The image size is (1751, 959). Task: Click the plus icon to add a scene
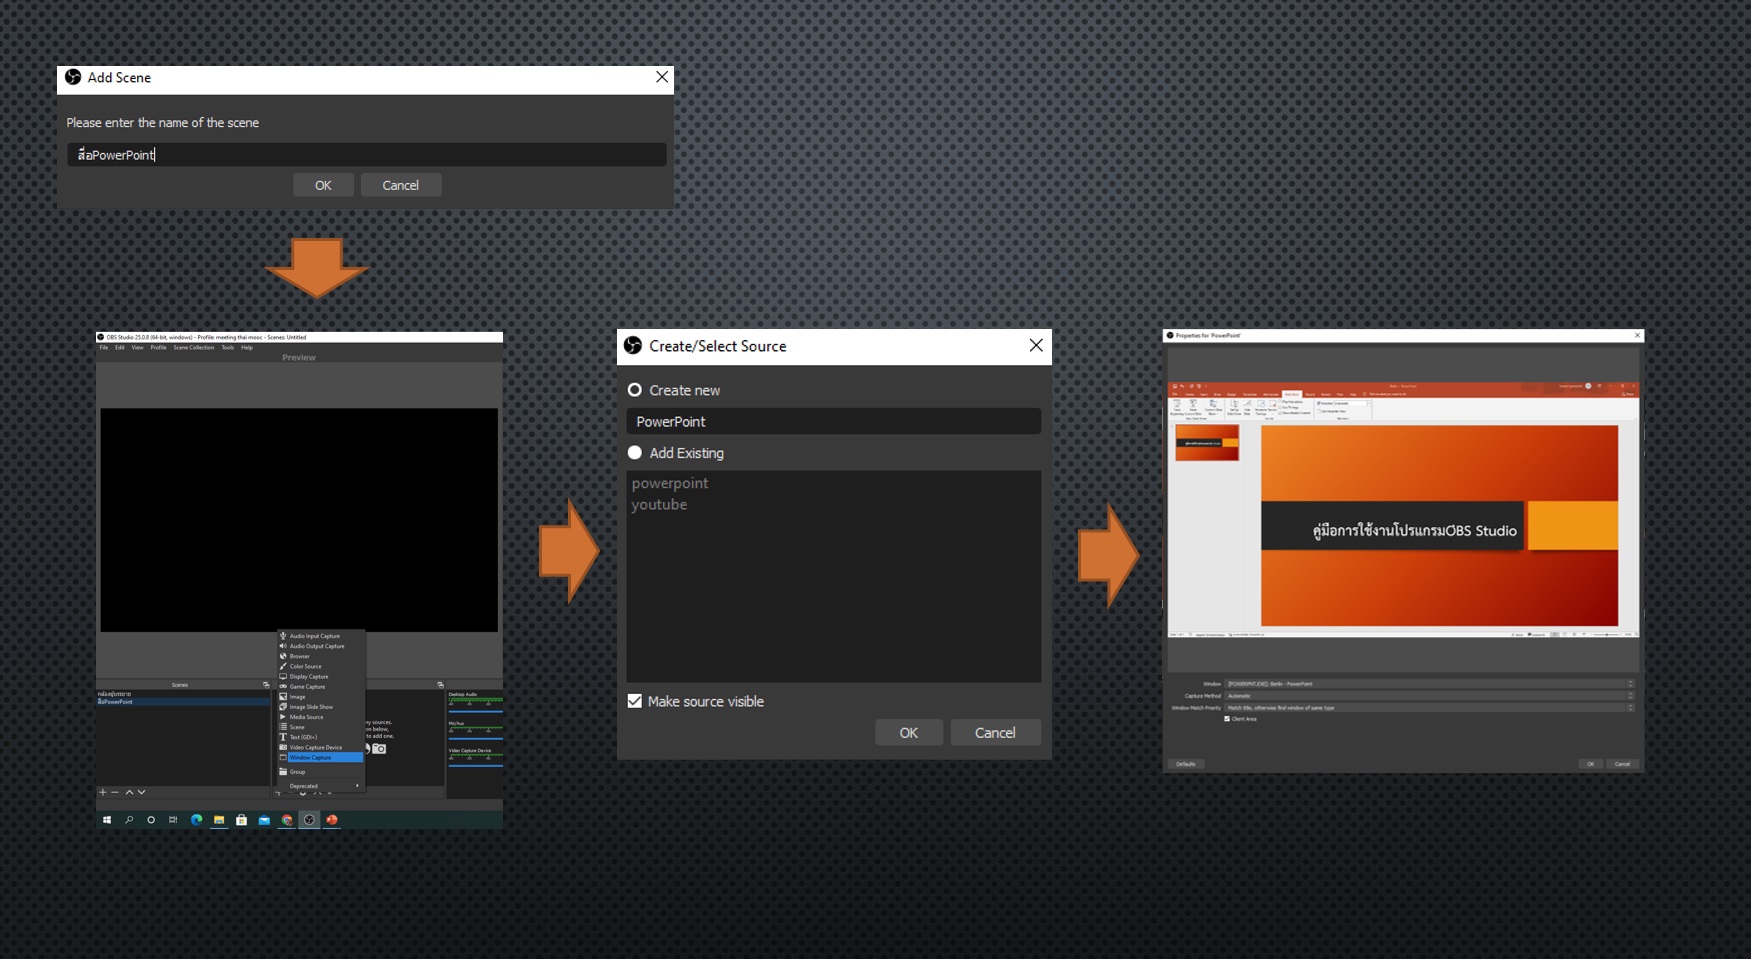(x=103, y=792)
